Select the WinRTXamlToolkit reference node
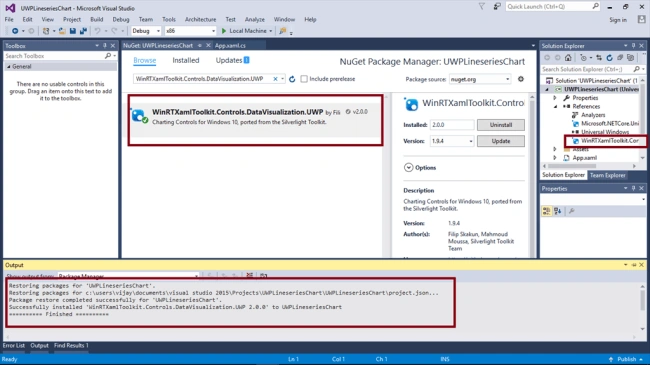The image size is (650, 365). pos(606,141)
